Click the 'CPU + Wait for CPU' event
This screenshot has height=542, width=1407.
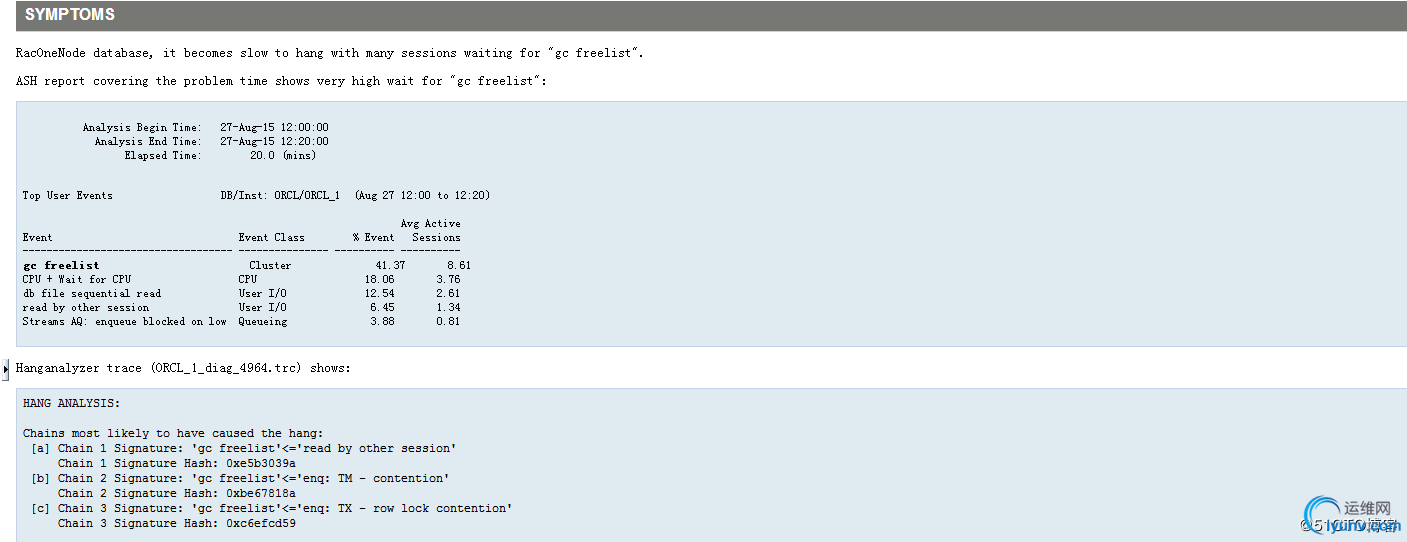click(77, 279)
